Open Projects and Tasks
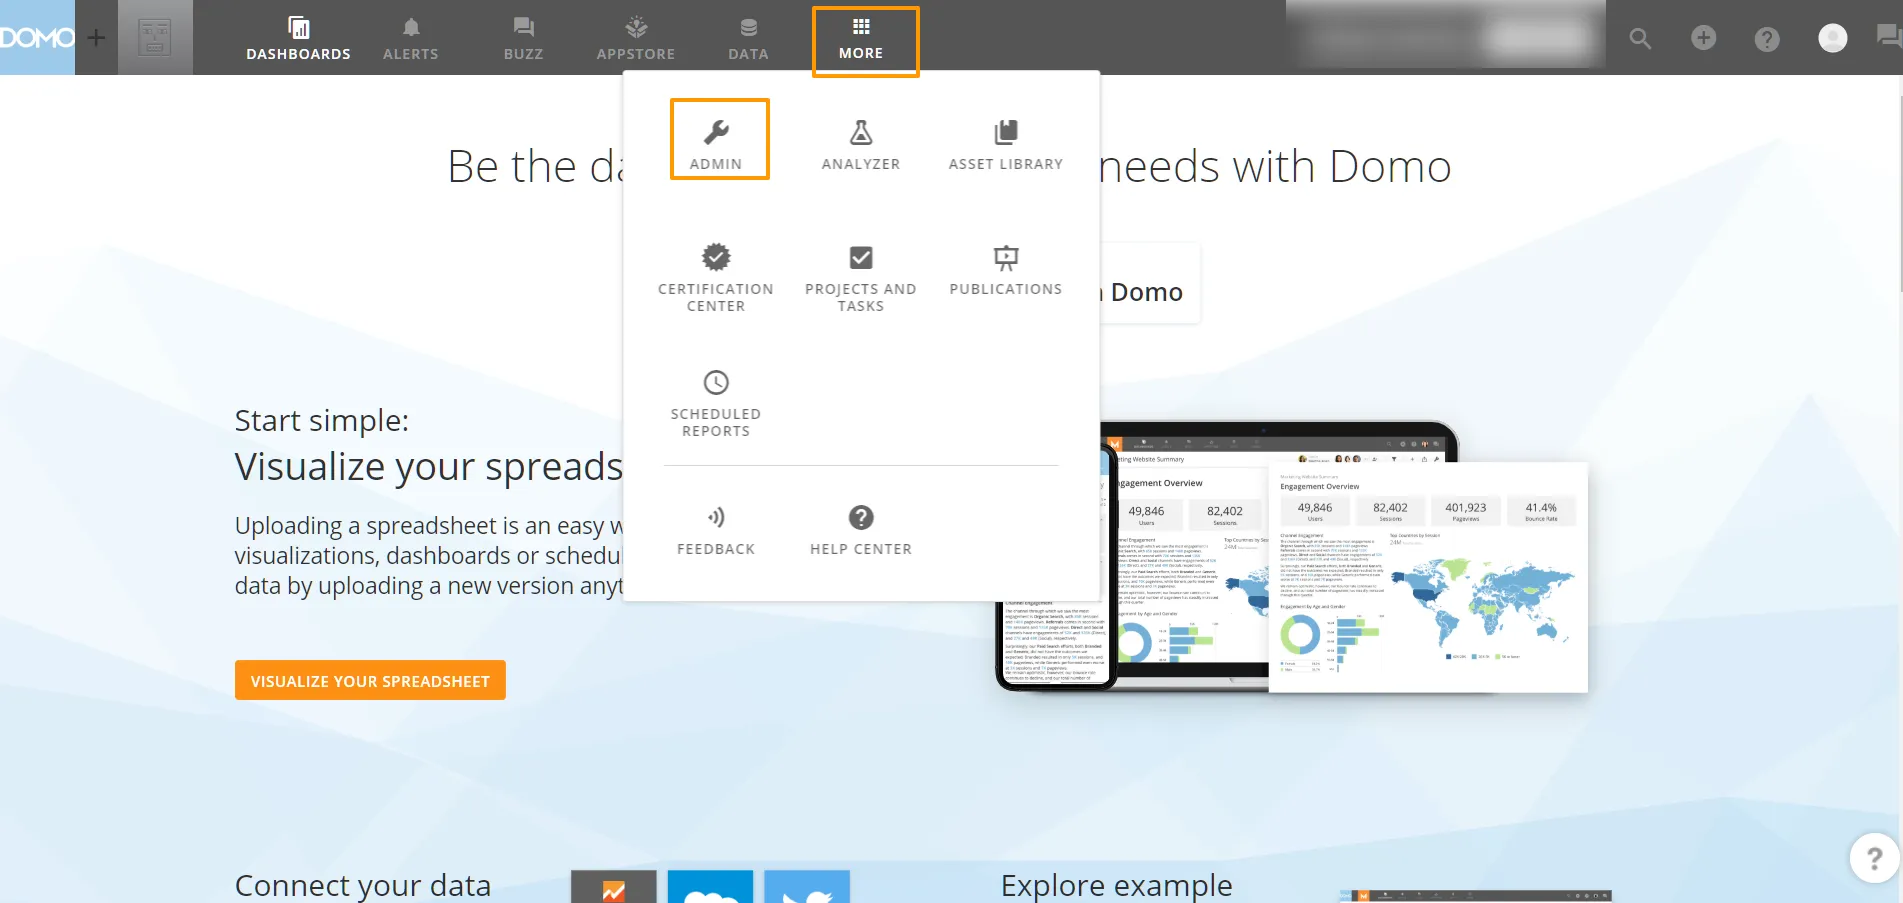The height and width of the screenshot is (903, 1903). [861, 277]
